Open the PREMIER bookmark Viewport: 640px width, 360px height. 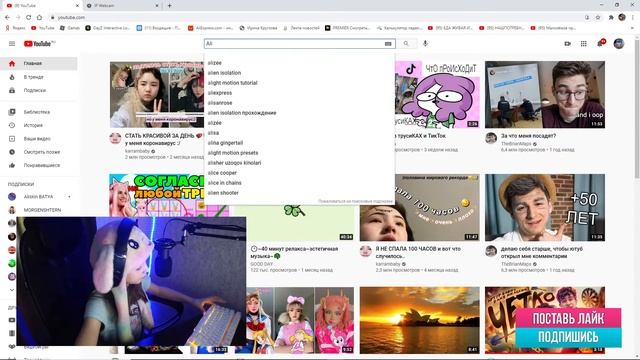pyautogui.click(x=347, y=28)
